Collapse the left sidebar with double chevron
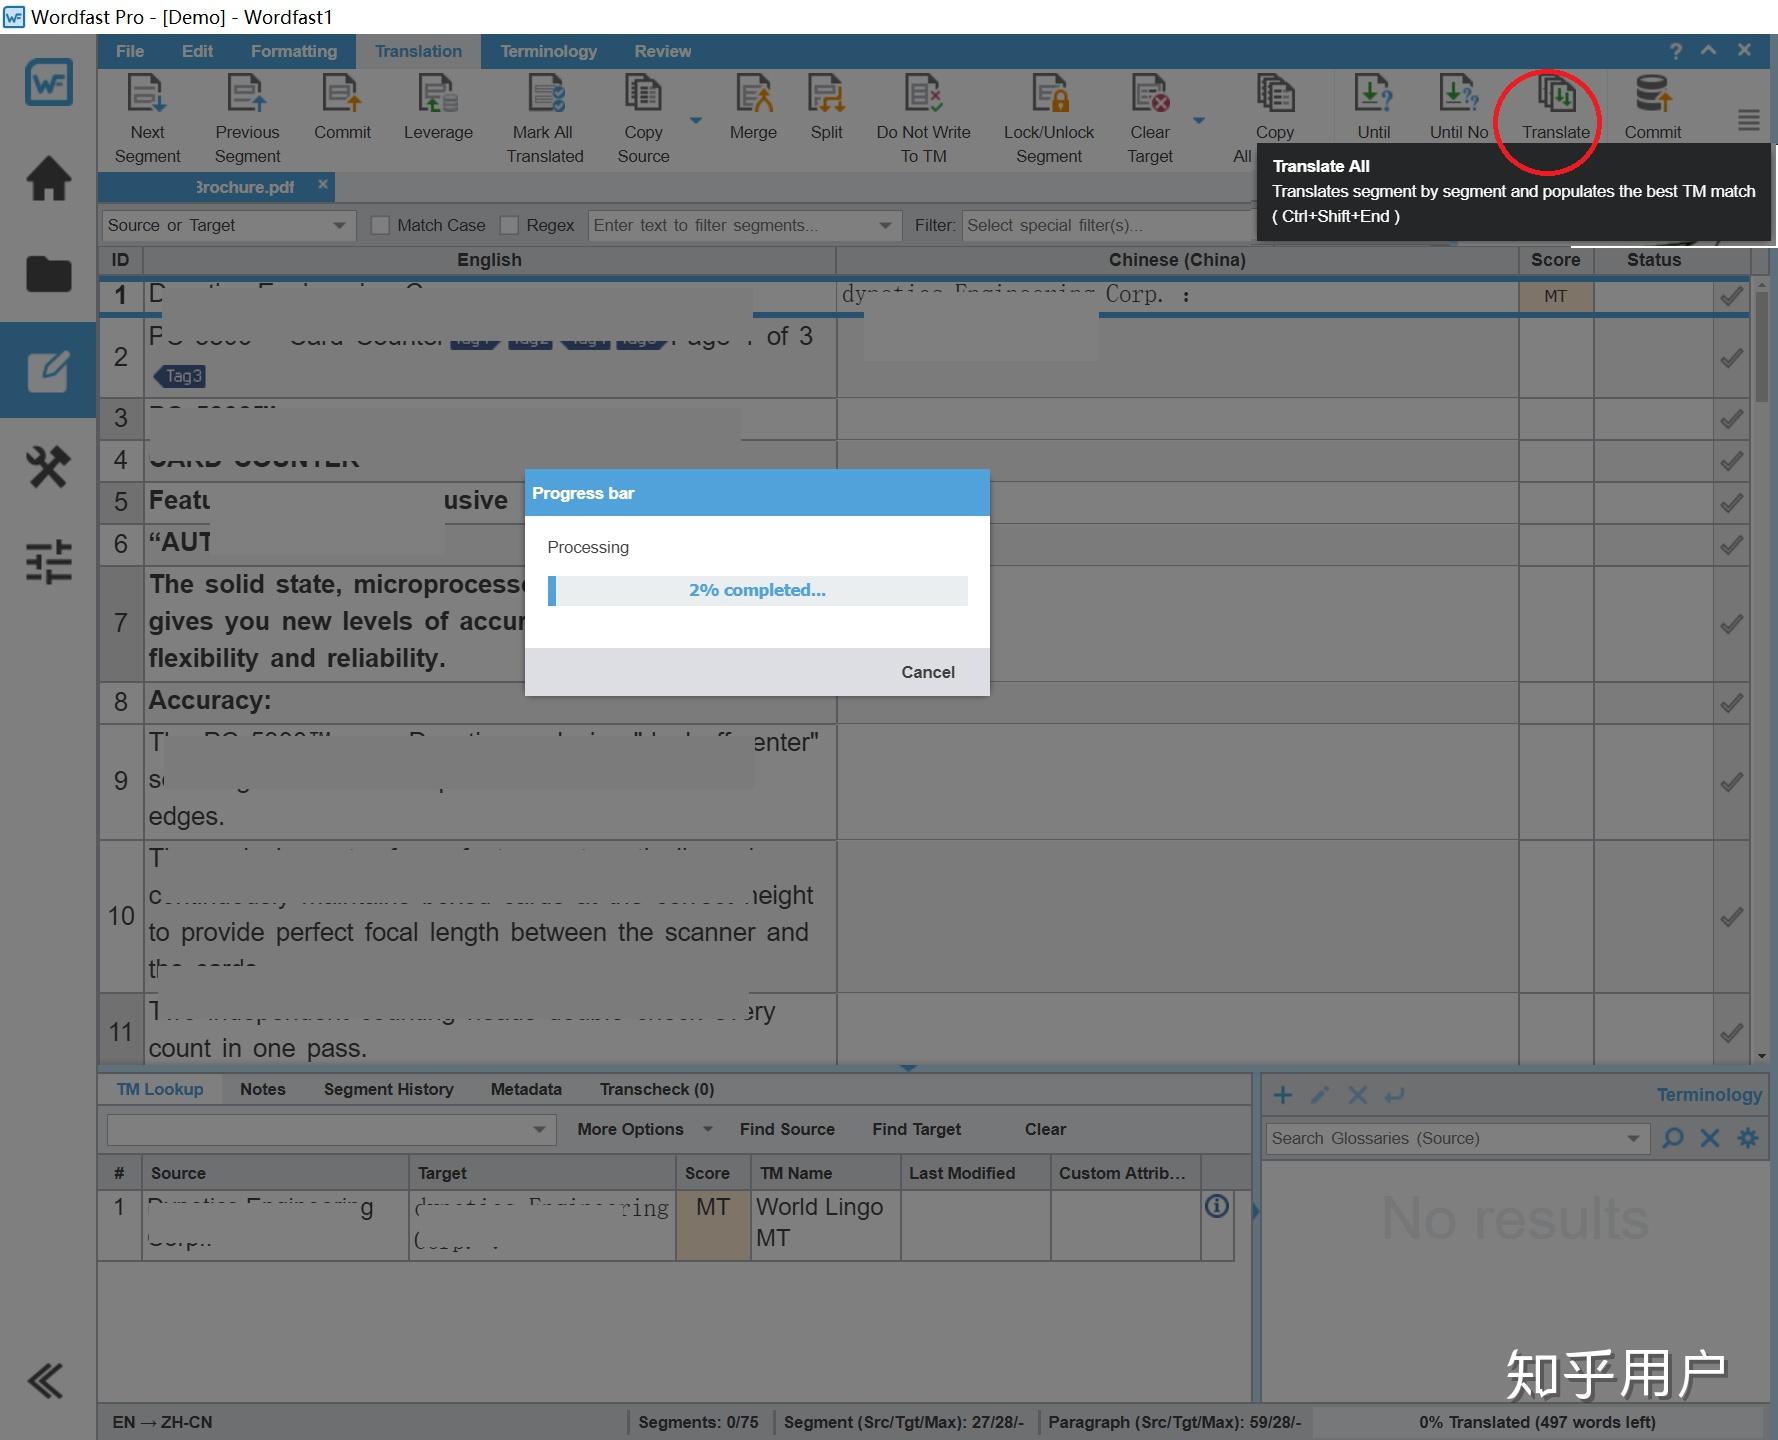1778x1440 pixels. (45, 1381)
